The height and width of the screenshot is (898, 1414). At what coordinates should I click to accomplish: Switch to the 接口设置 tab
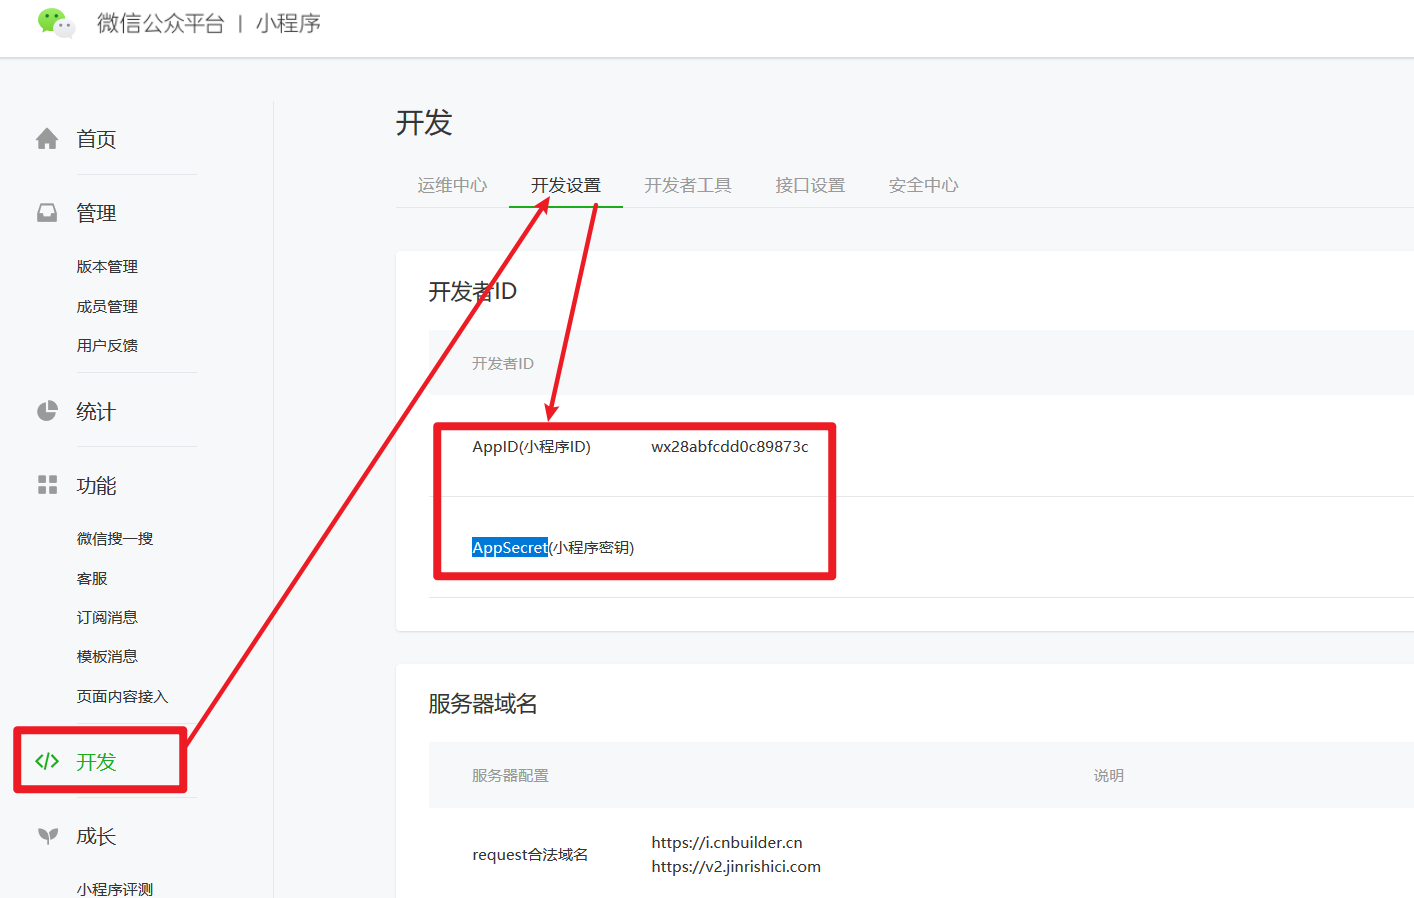(x=810, y=185)
